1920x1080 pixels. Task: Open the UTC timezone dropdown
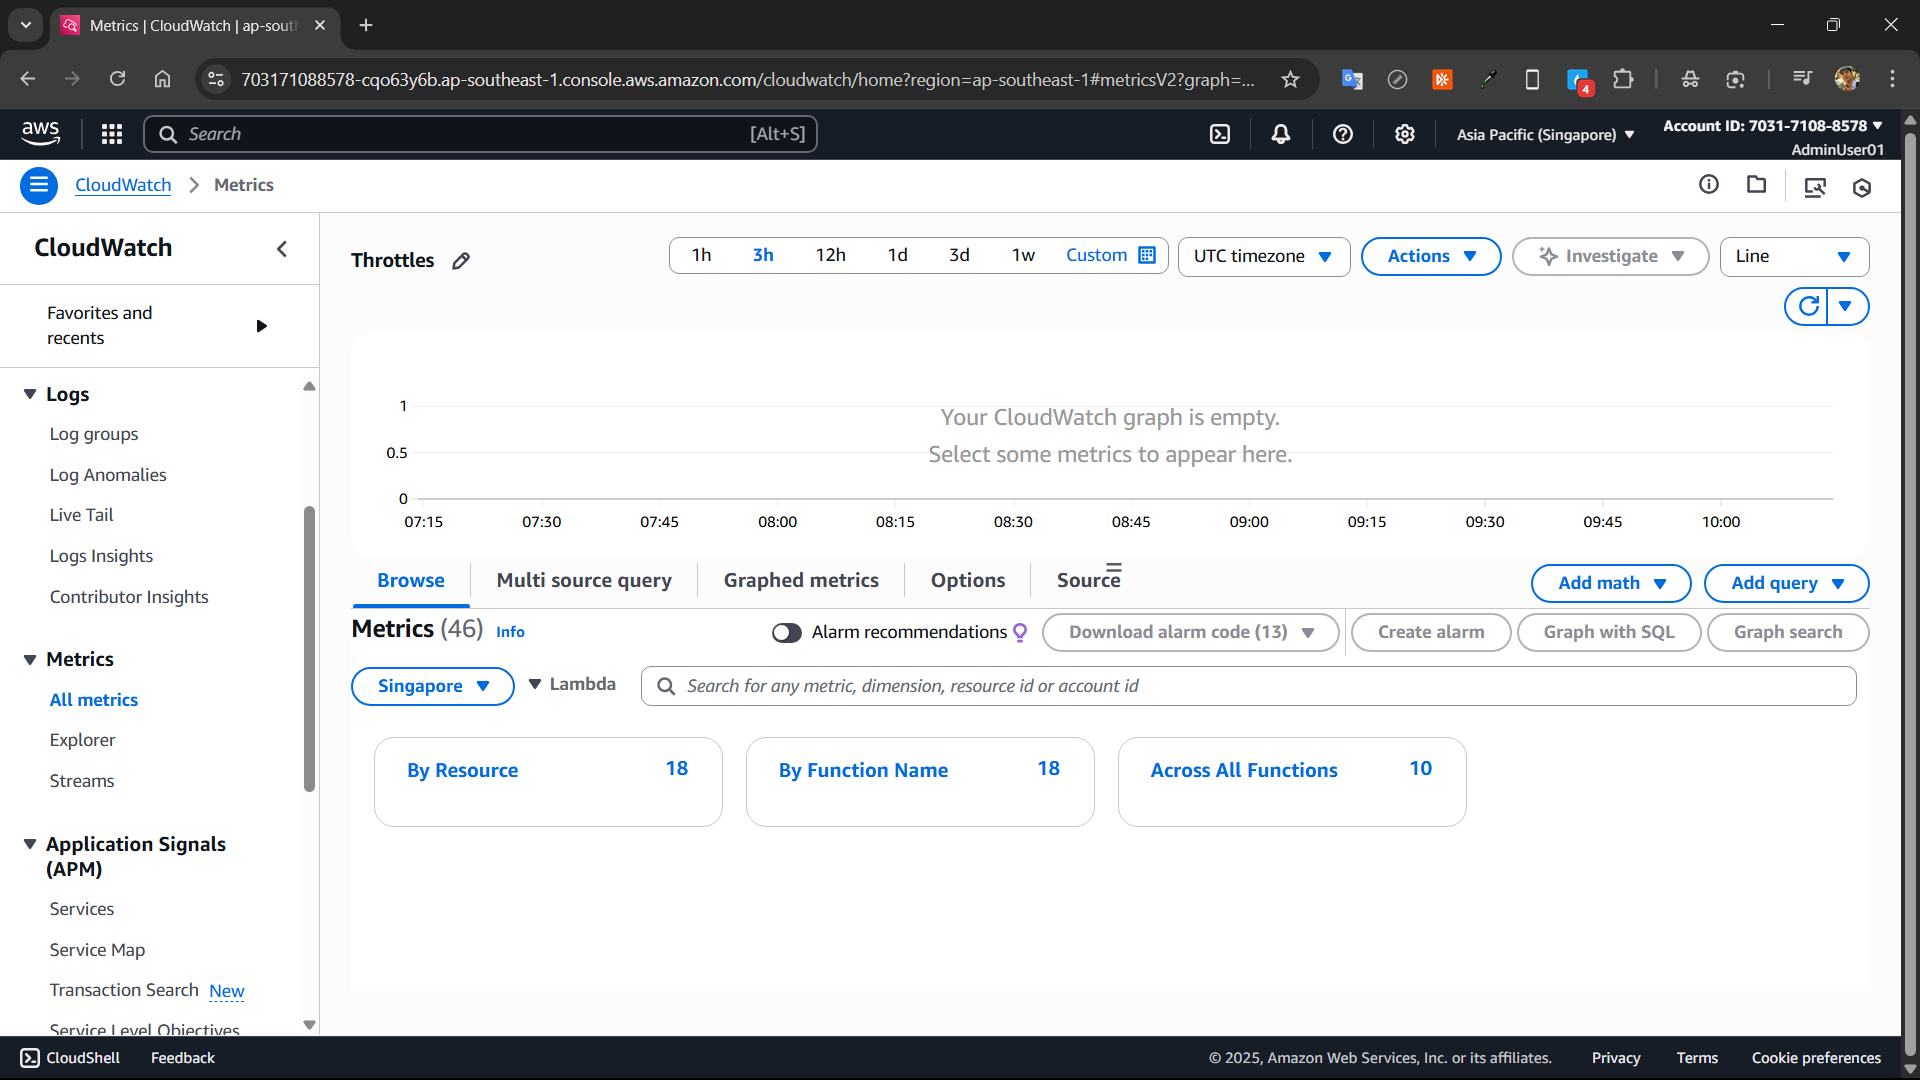tap(1264, 256)
